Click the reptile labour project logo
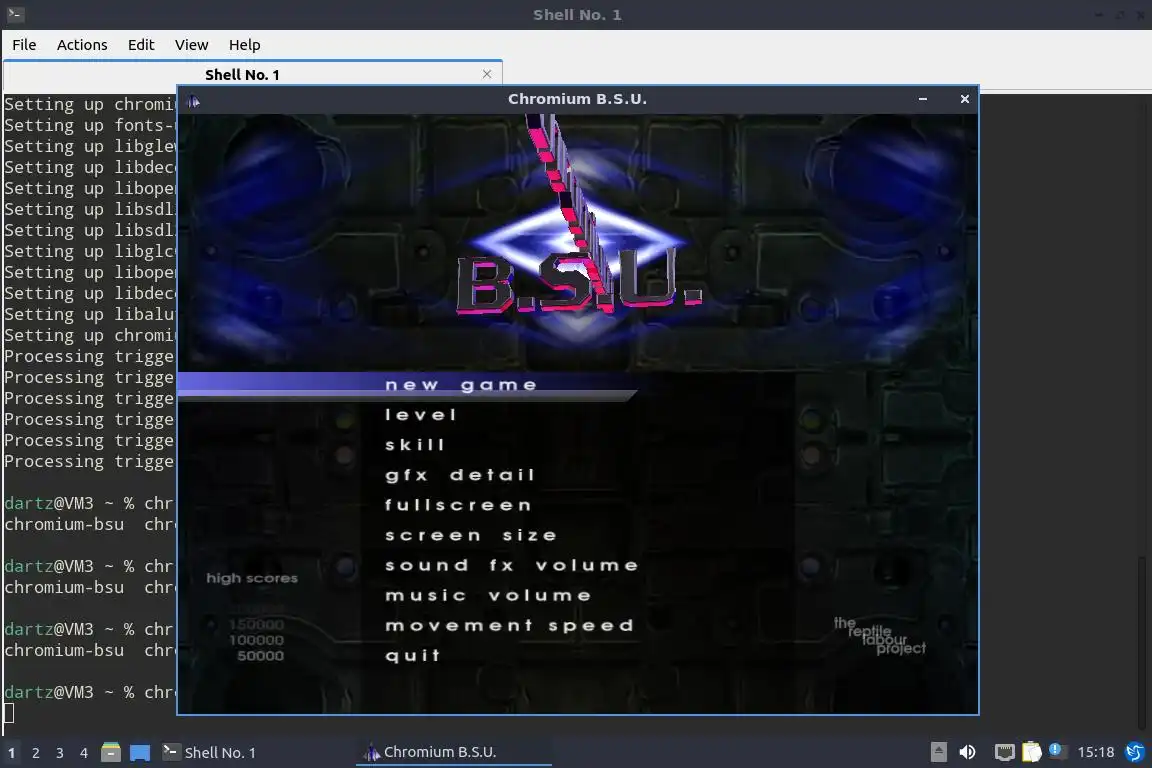Screen dimensions: 1152x768 [880, 636]
